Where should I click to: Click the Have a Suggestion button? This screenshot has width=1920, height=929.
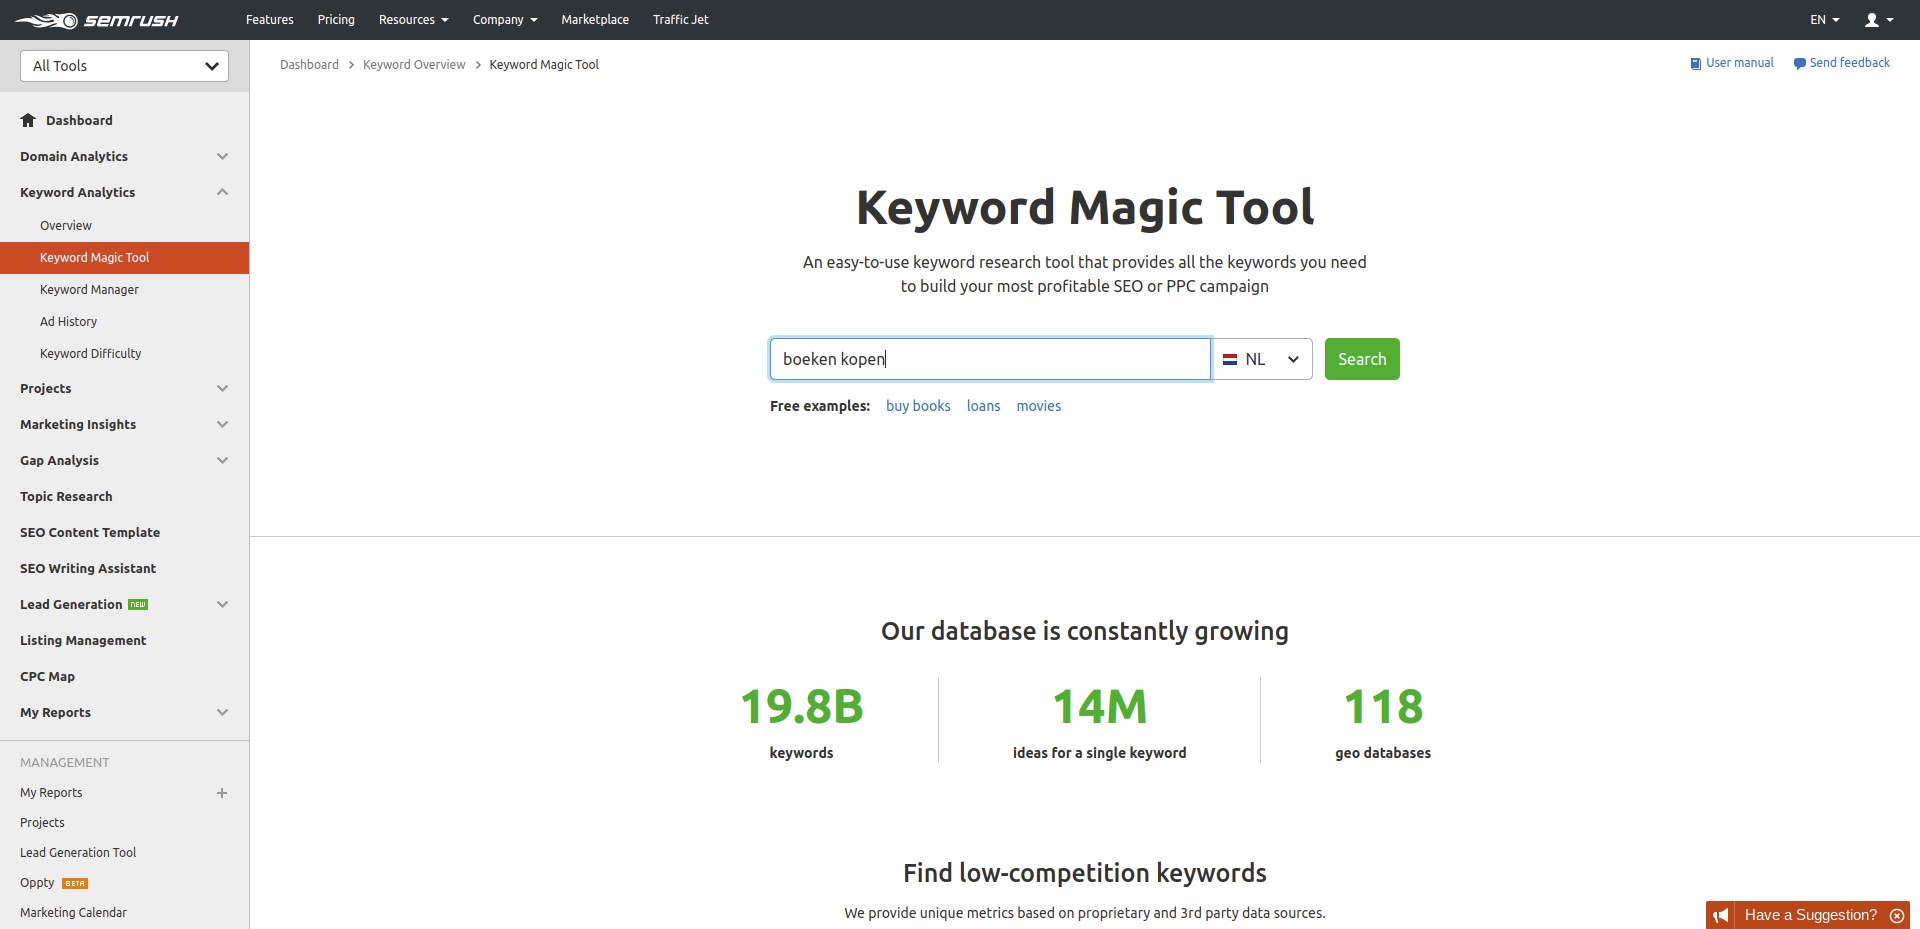pos(1810,915)
